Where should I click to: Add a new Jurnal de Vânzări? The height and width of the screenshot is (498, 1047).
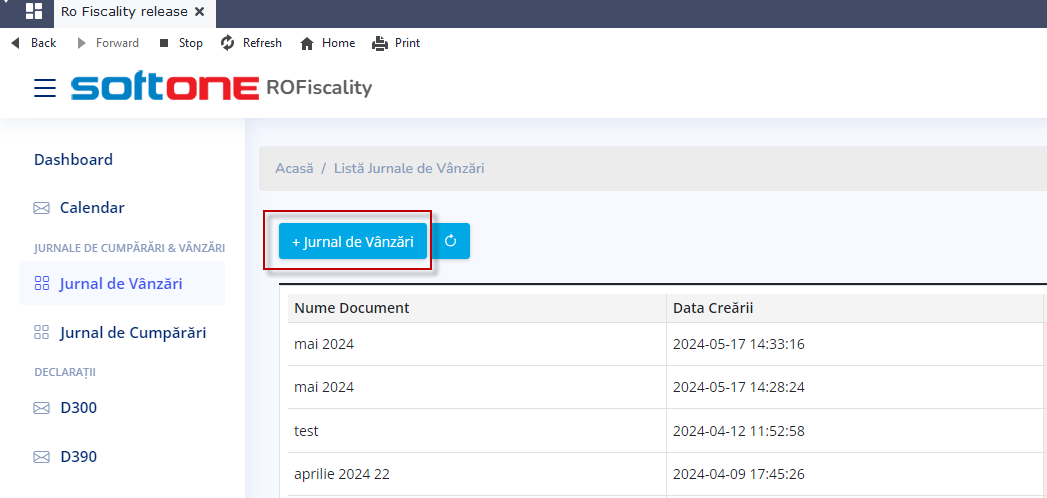coord(352,241)
